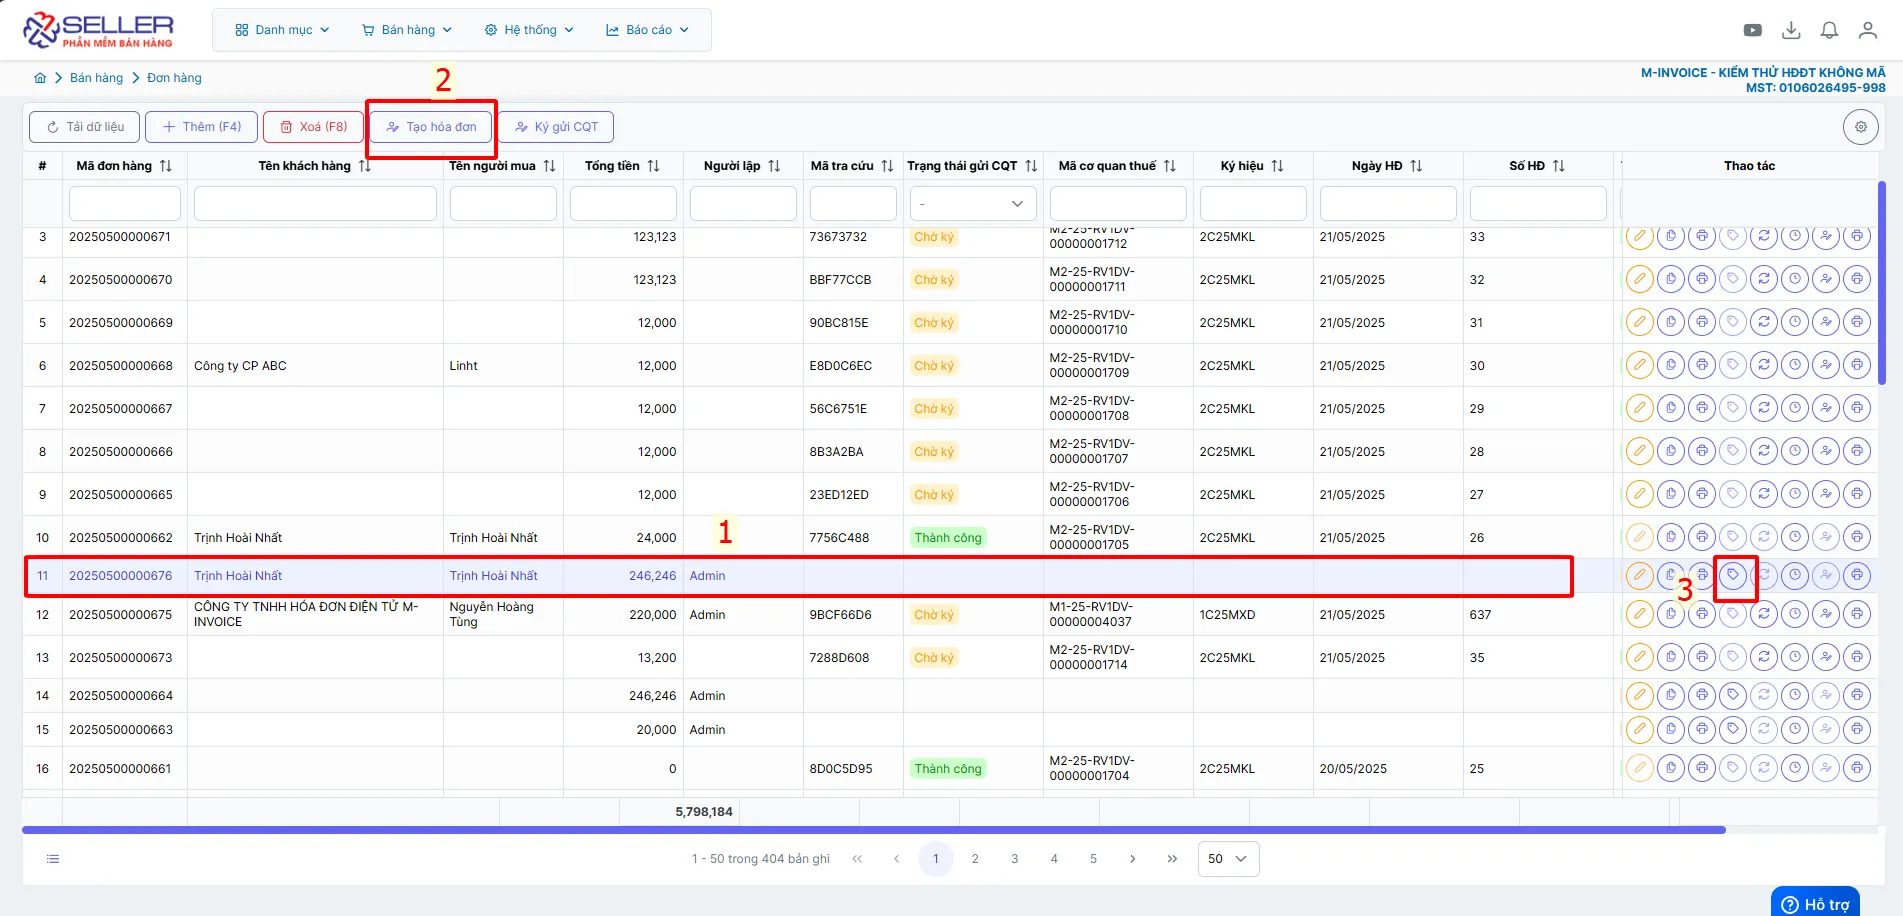Click the clock history icon for order 20250500000667
1903x916 pixels.
1795,409
